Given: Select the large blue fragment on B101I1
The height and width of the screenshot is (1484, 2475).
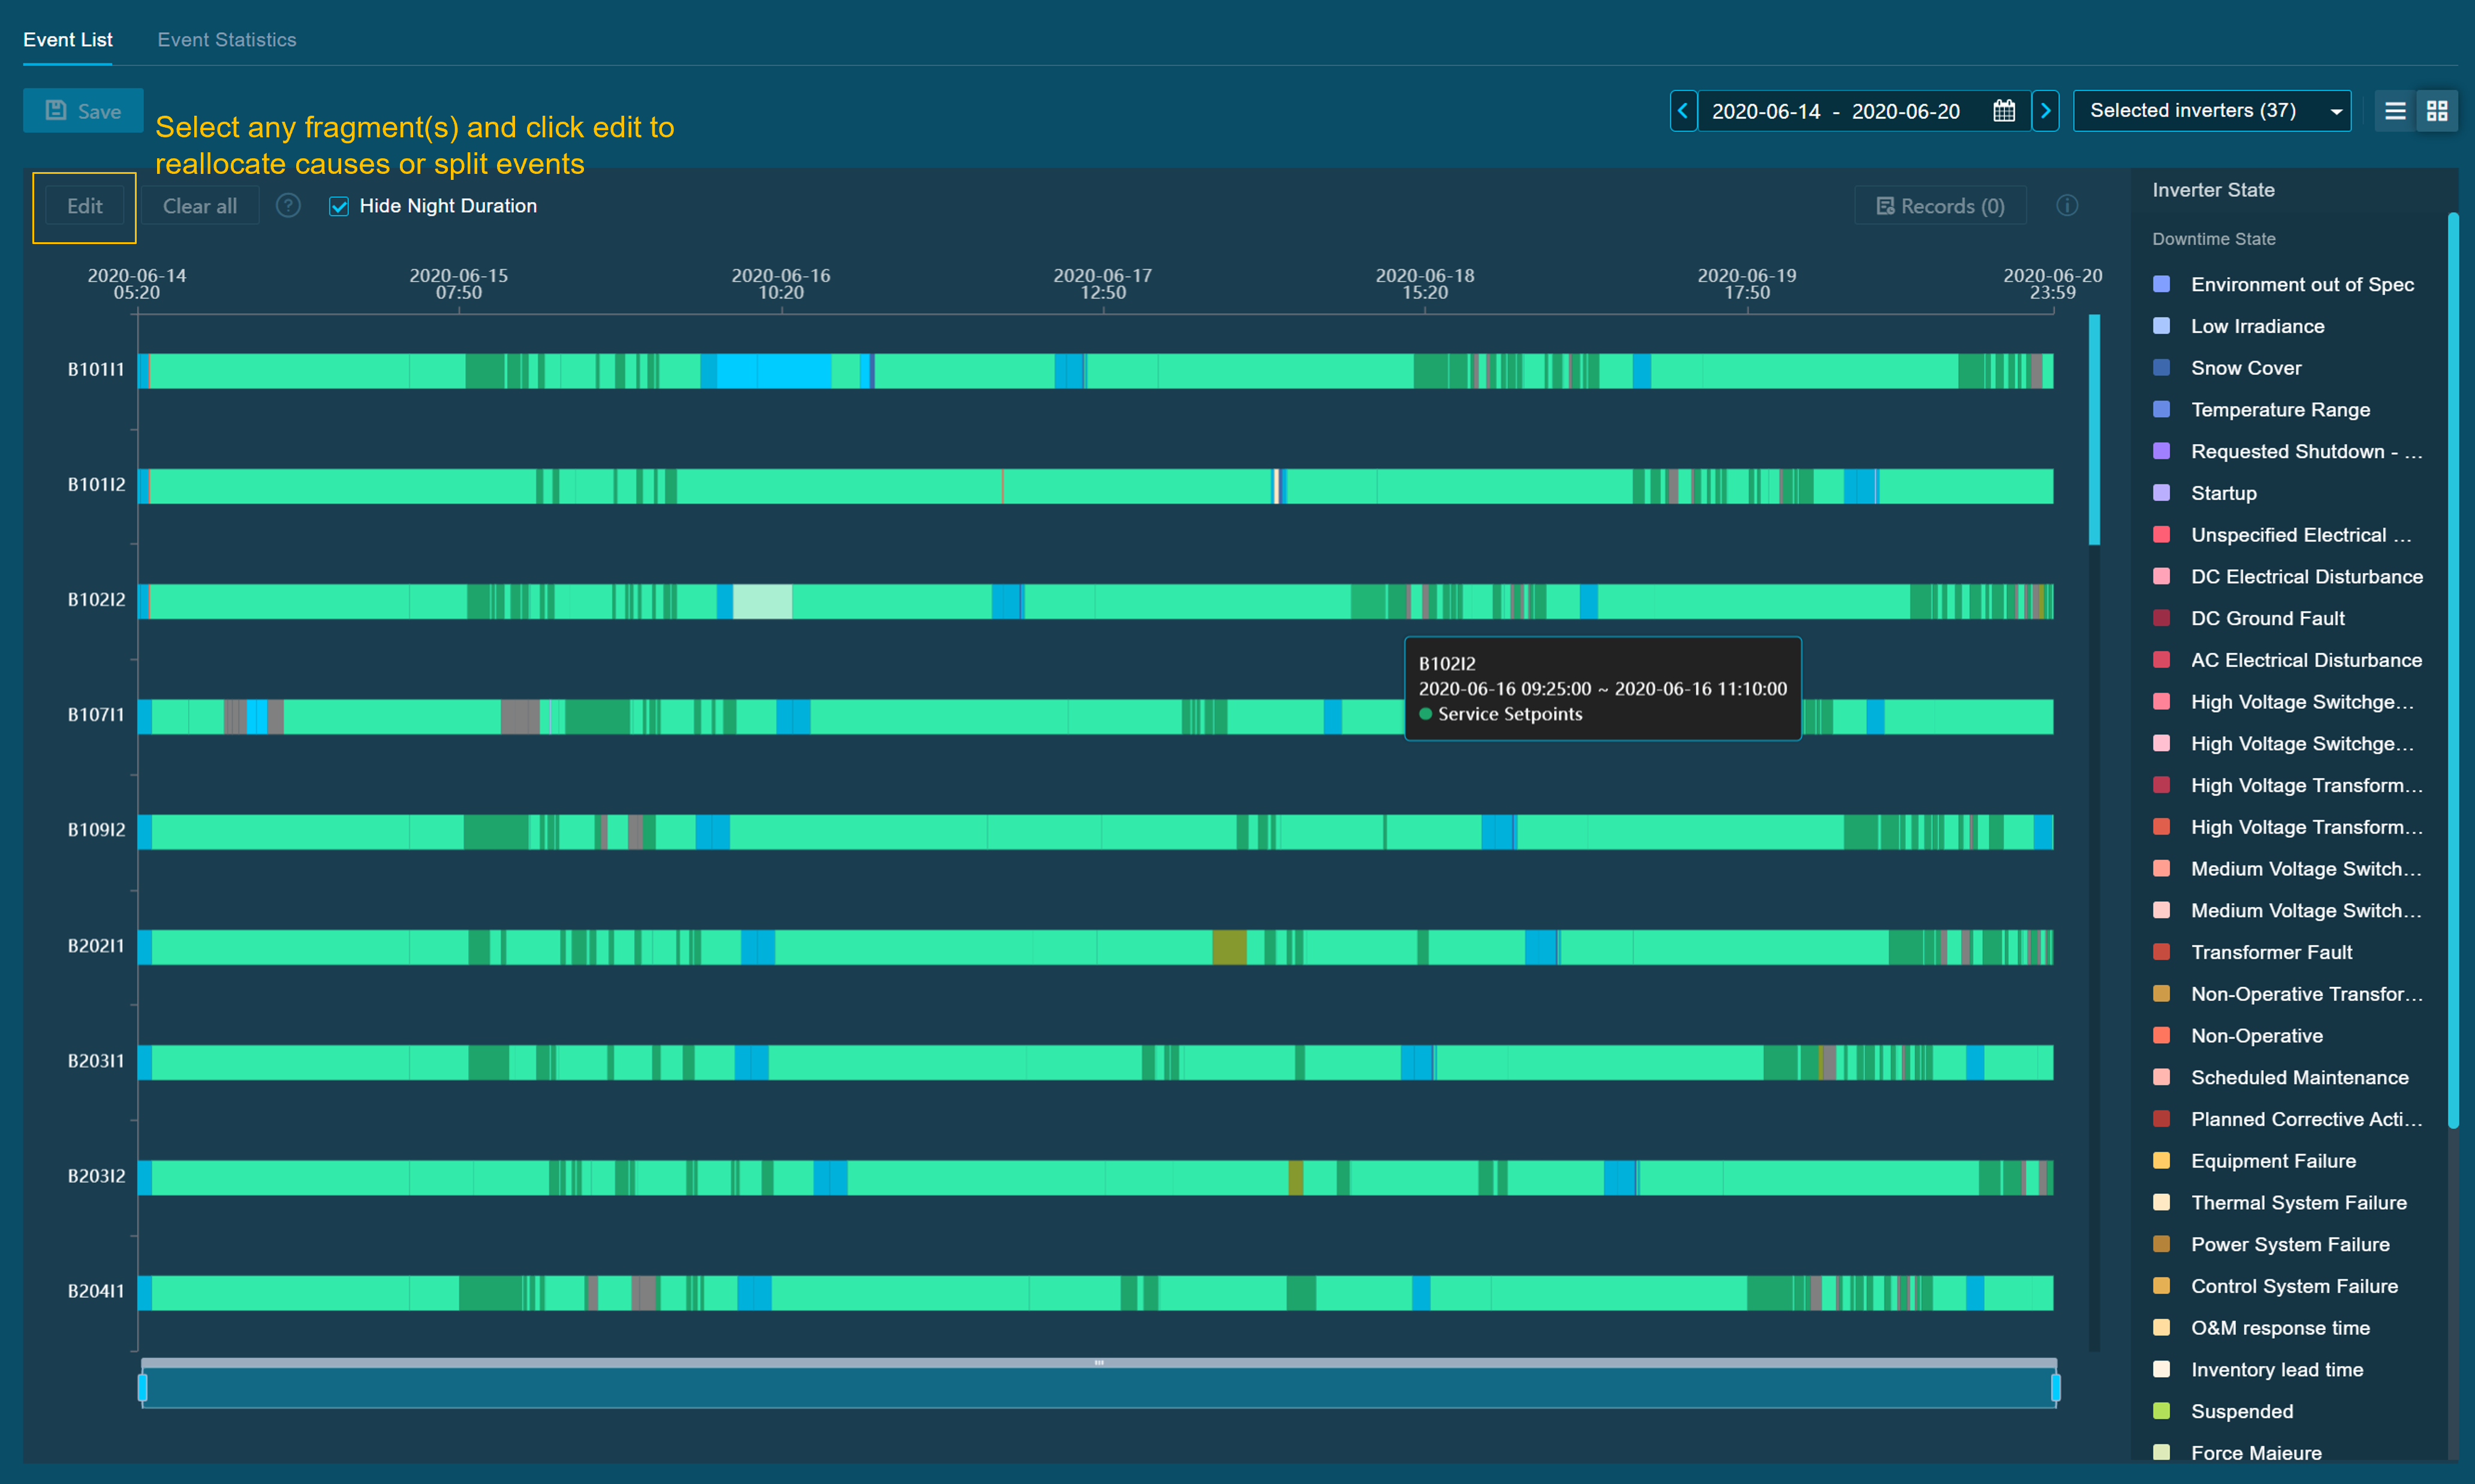Looking at the screenshot, I should pos(774,371).
